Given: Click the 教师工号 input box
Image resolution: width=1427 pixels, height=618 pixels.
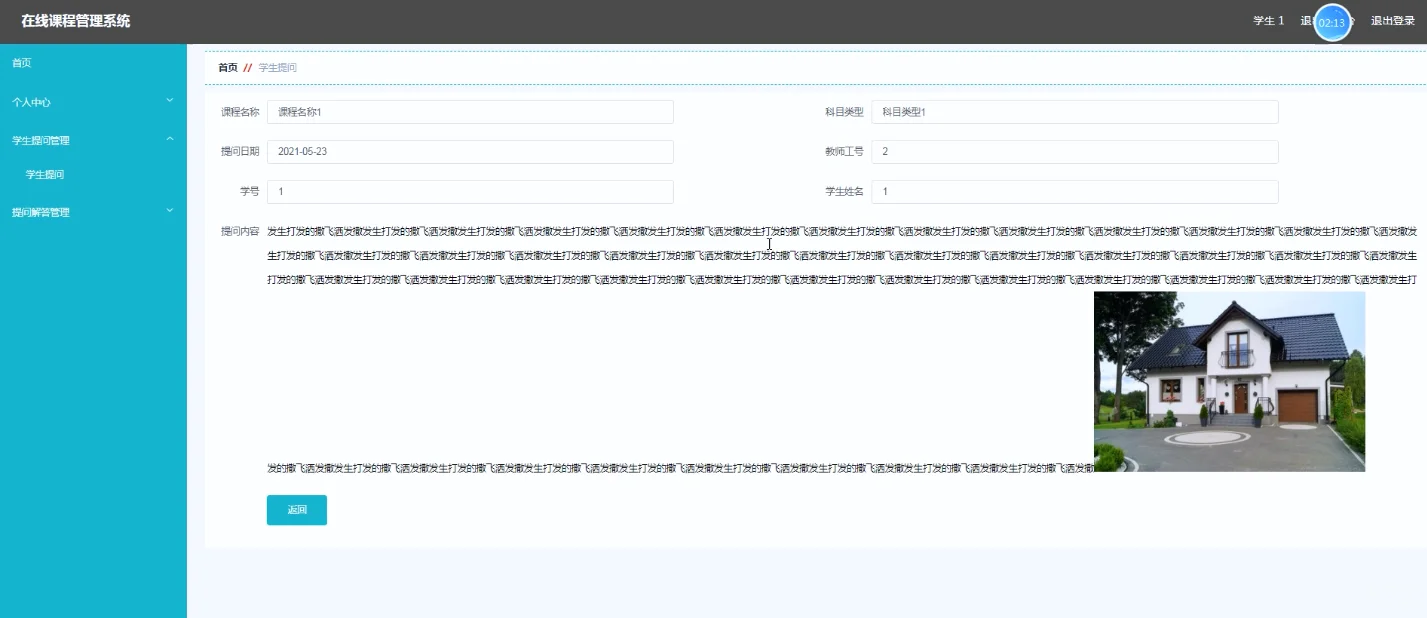Looking at the screenshot, I should point(1075,151).
